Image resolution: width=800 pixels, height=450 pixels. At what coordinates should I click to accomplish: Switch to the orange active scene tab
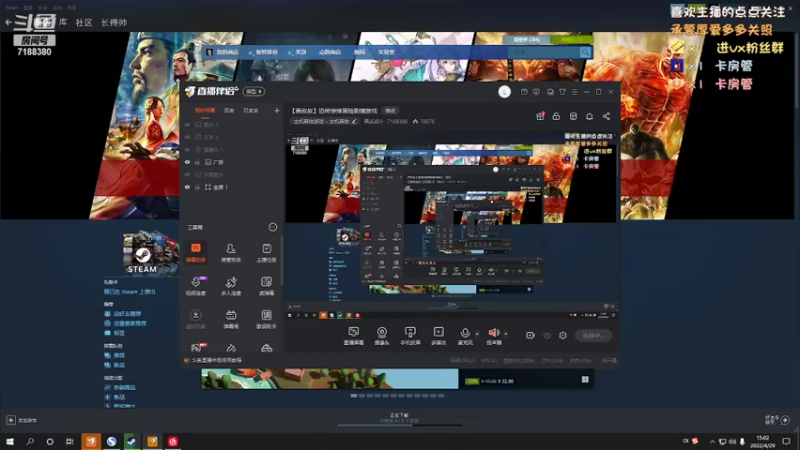click(x=205, y=110)
